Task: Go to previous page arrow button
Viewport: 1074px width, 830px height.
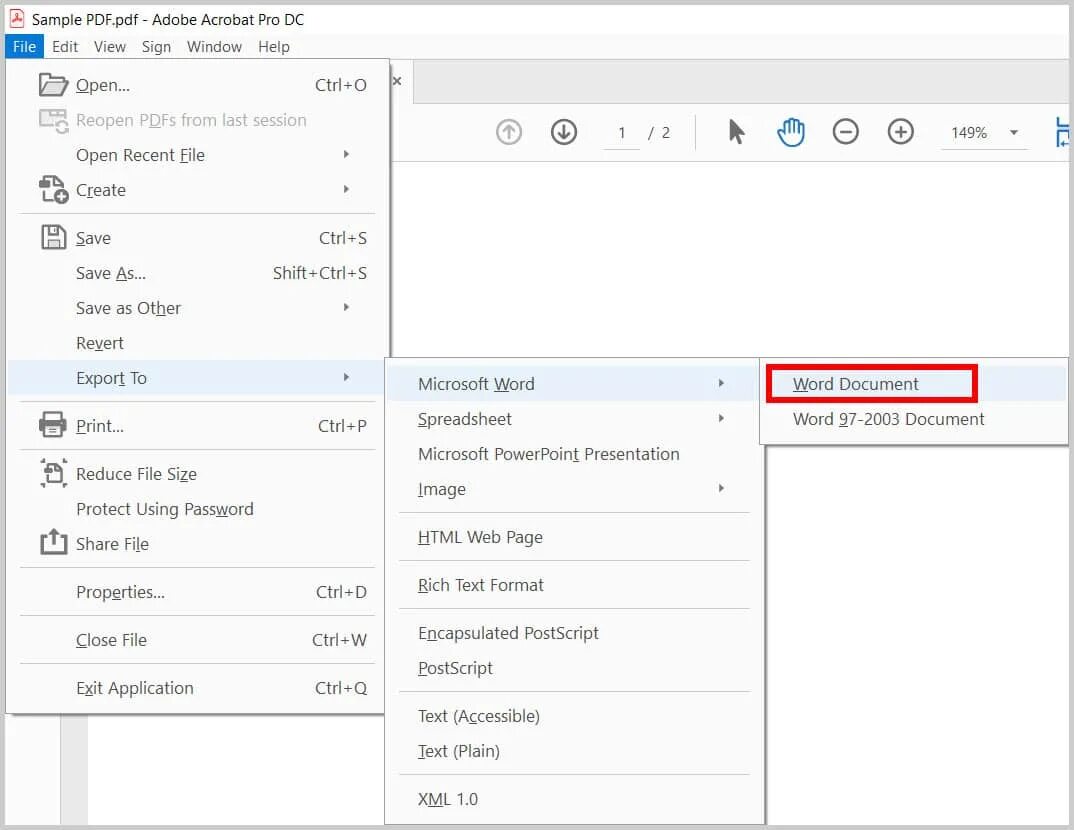Action: [509, 132]
